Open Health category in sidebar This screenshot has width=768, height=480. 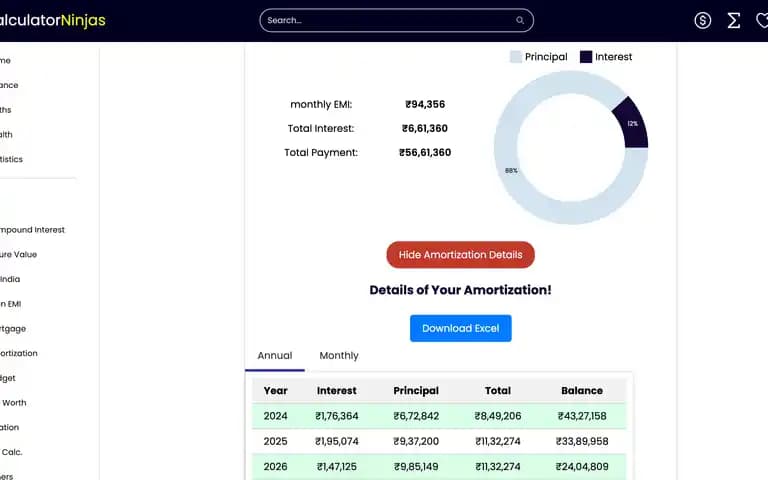(x=6, y=134)
